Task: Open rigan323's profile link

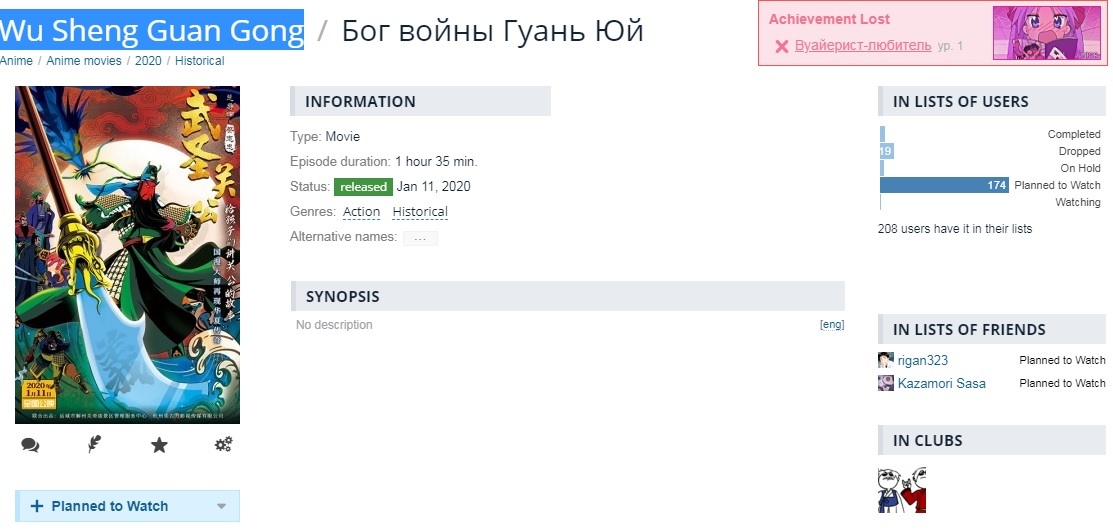Action: (922, 360)
